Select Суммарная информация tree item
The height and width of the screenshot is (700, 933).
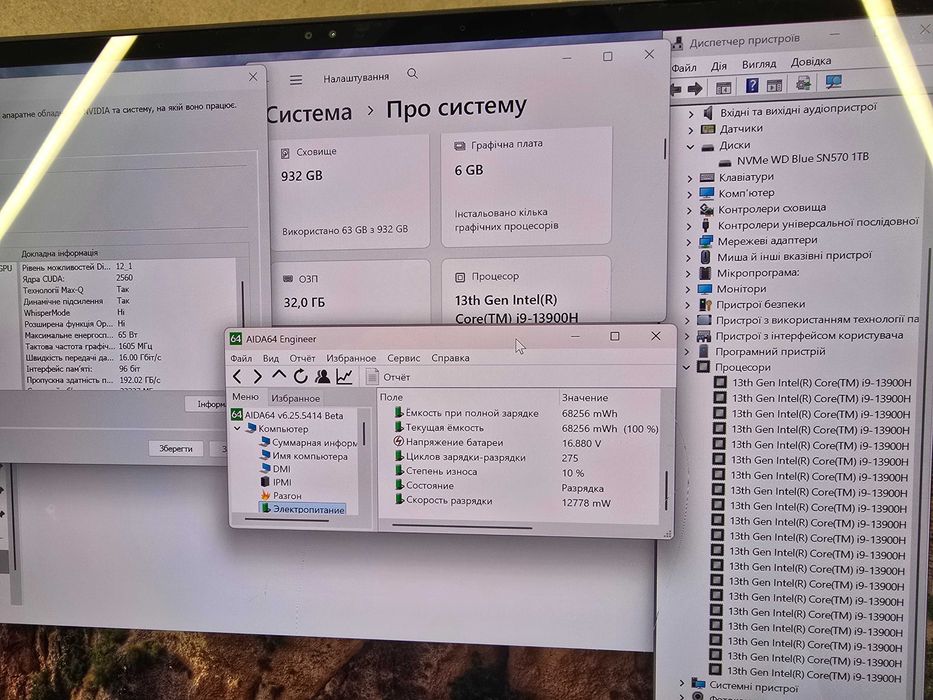point(308,443)
